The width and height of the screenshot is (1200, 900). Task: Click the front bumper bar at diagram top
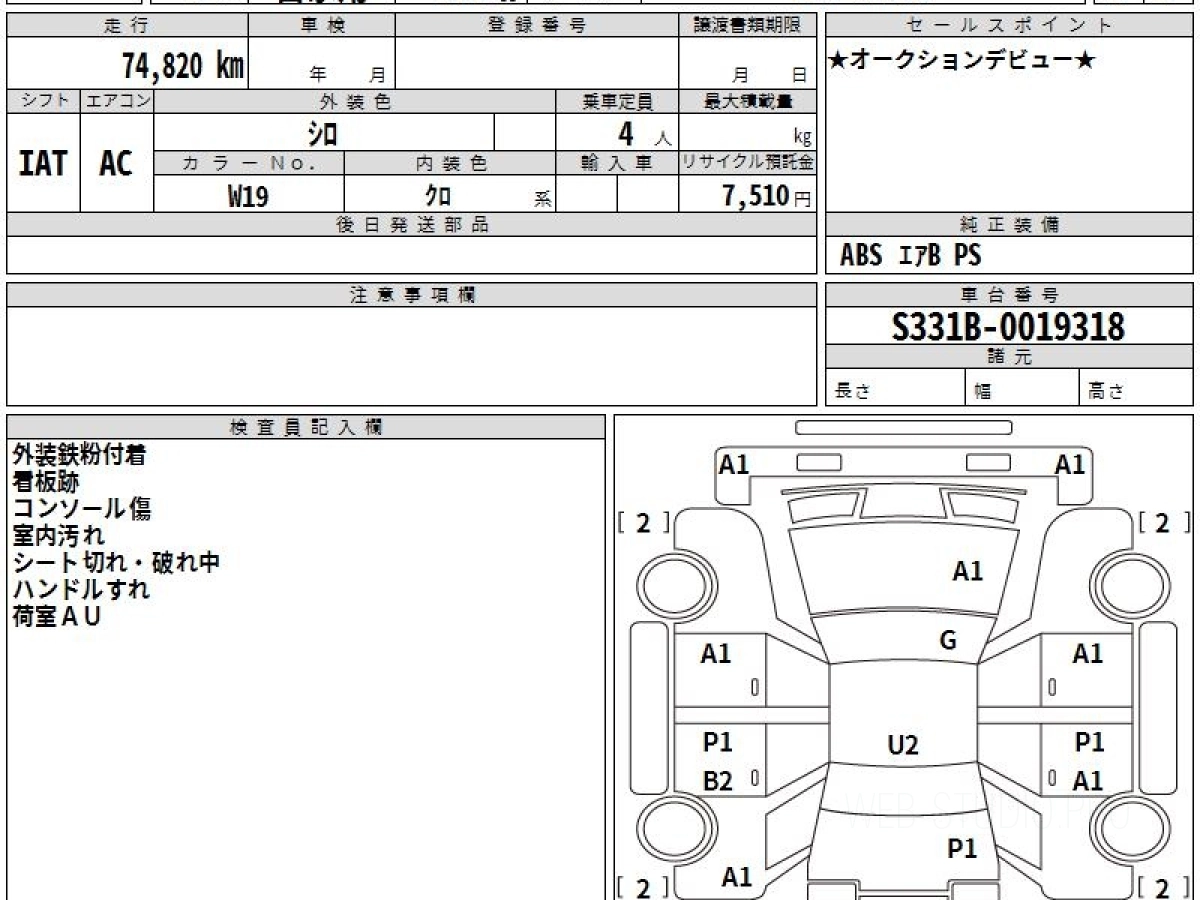click(903, 427)
